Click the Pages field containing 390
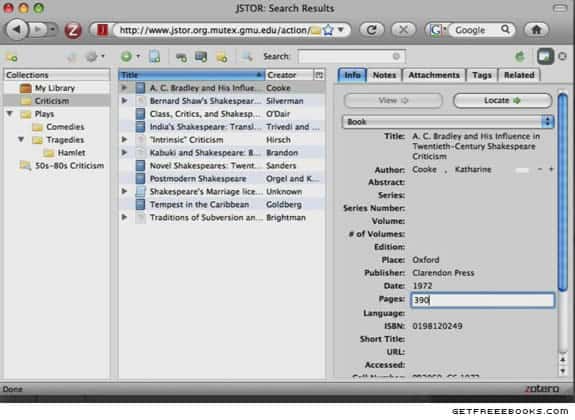Screen dimensions: 575x420 pyautogui.click(x=483, y=300)
